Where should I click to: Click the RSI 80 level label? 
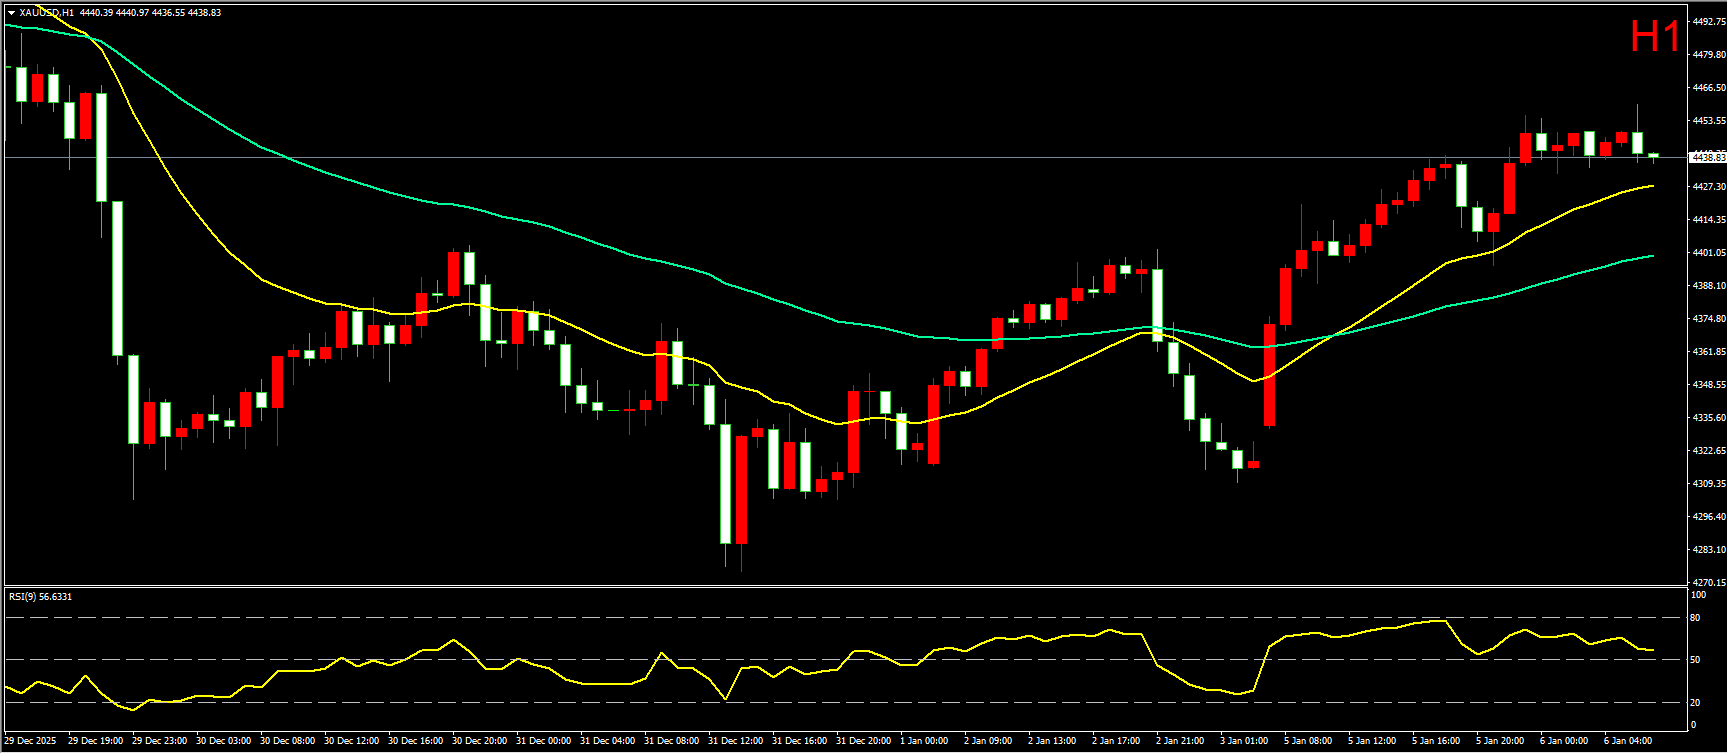tap(1695, 618)
